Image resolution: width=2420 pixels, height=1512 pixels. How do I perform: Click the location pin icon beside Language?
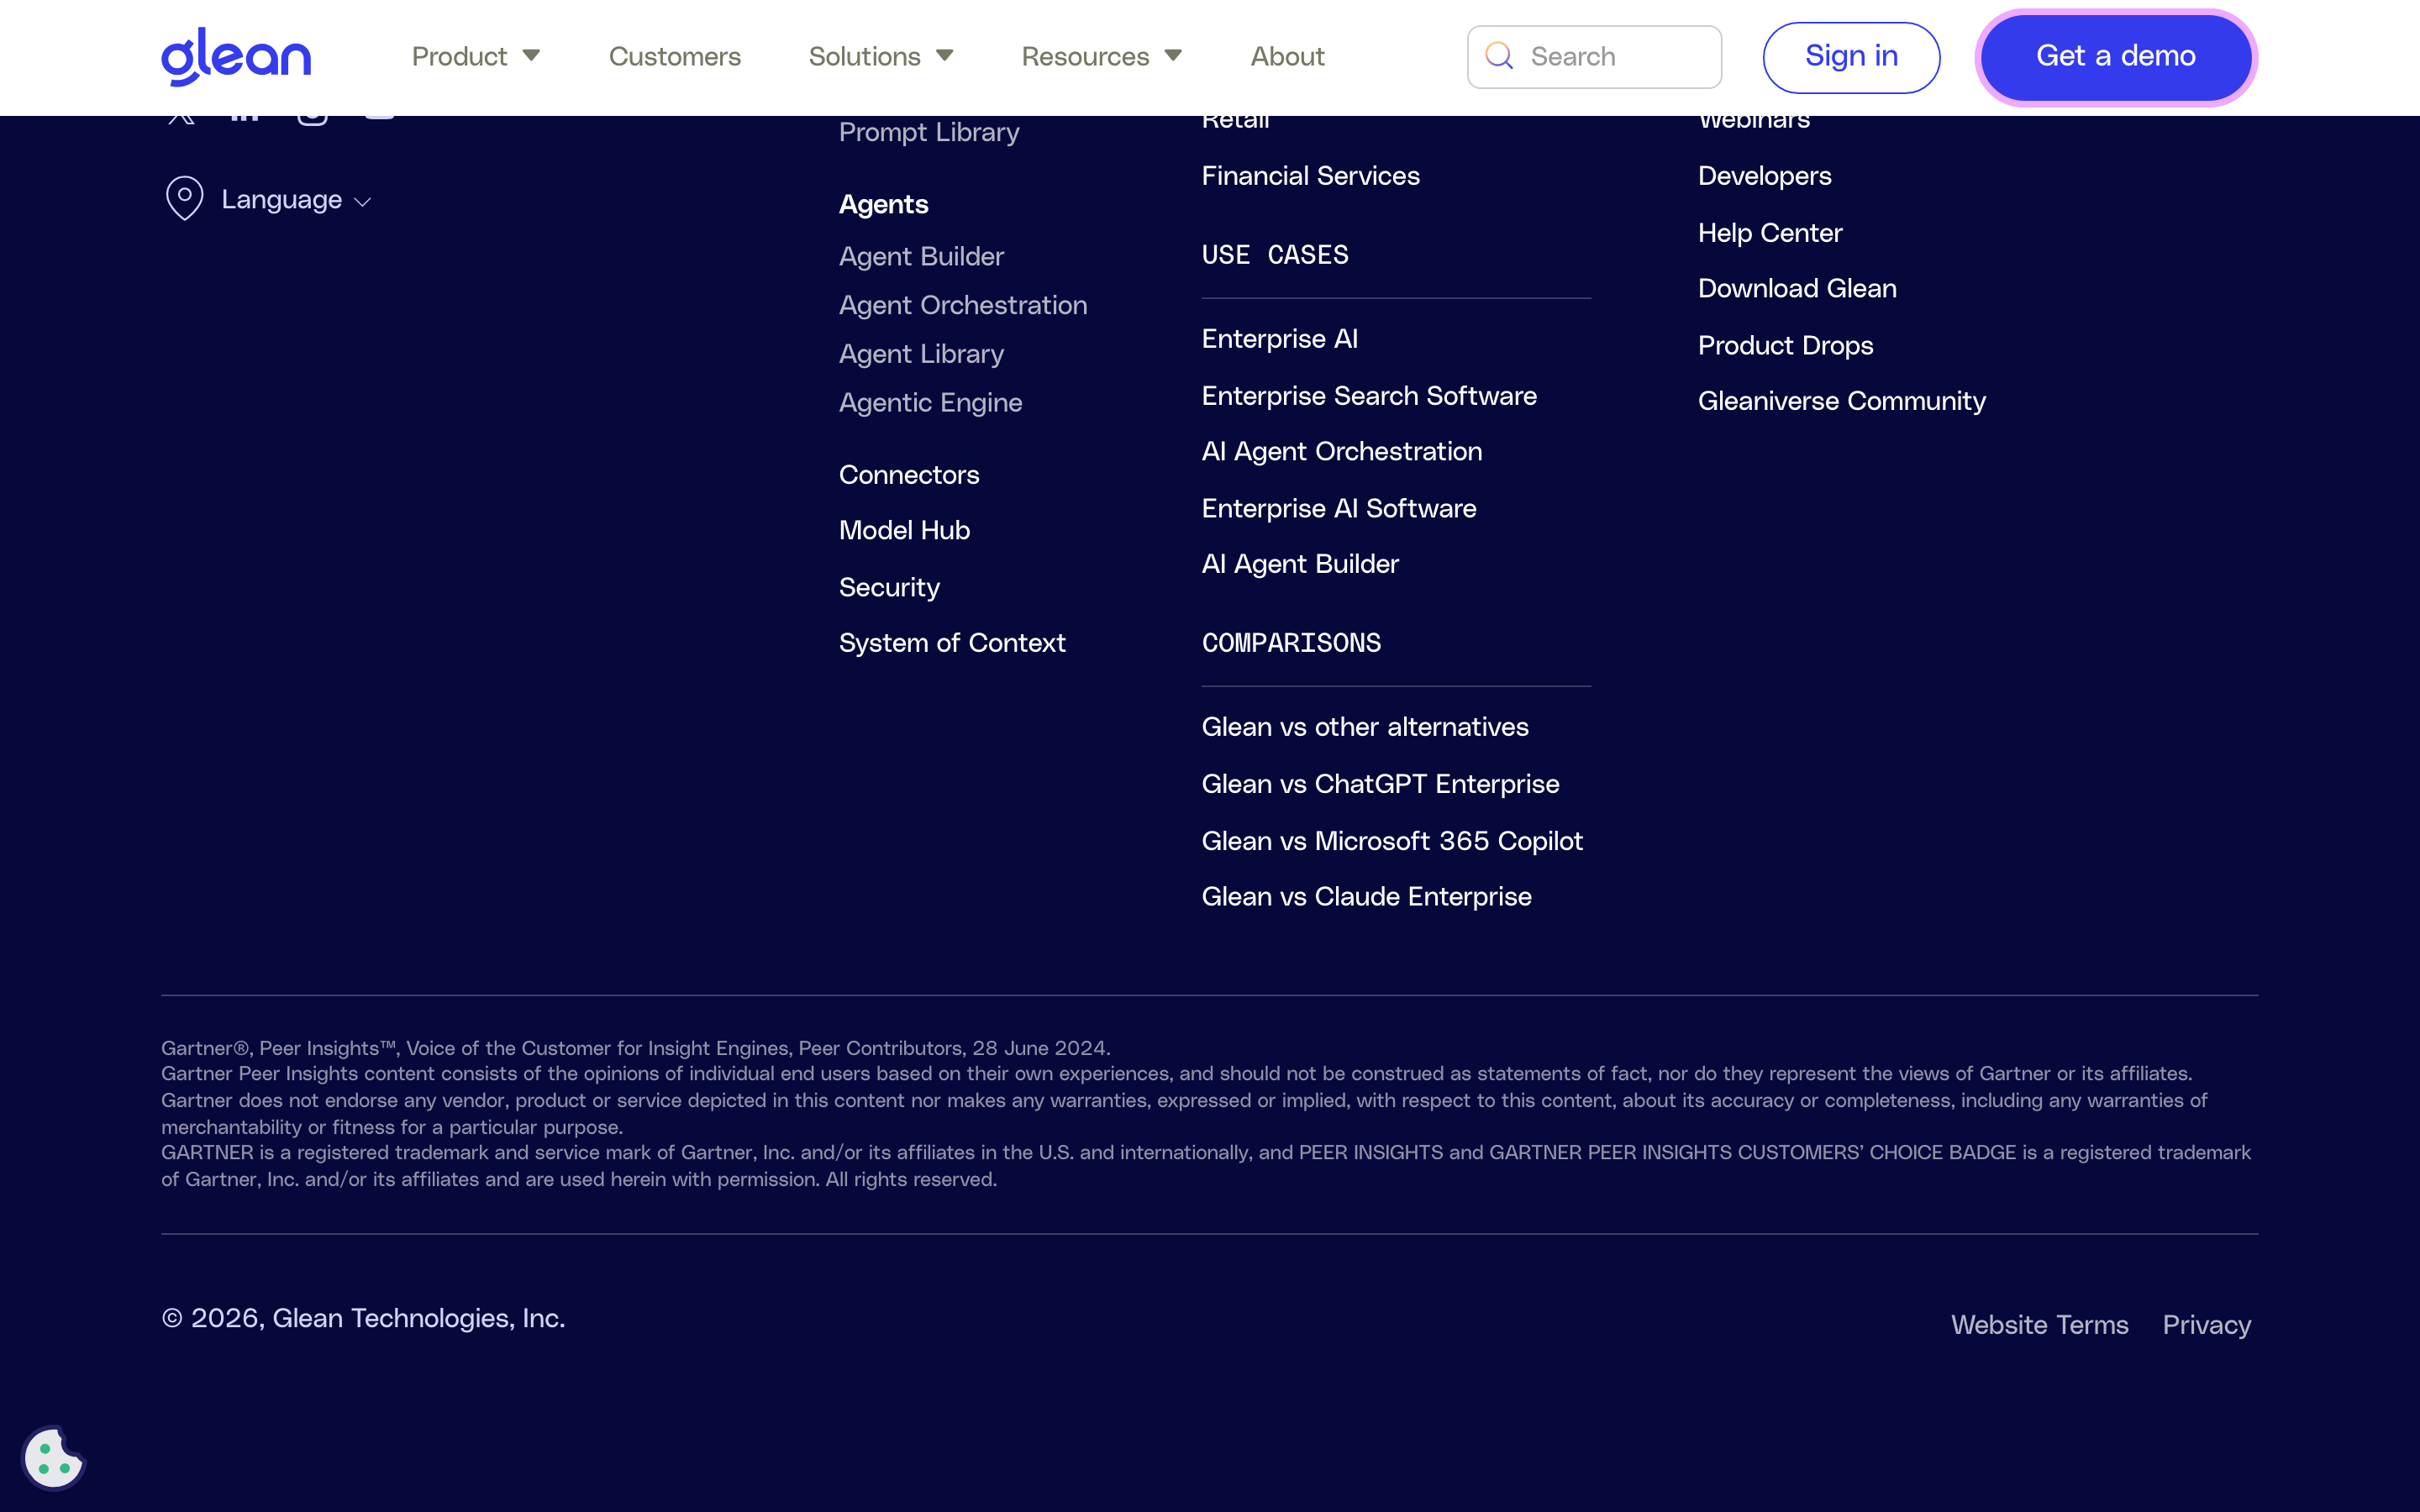[x=185, y=198]
